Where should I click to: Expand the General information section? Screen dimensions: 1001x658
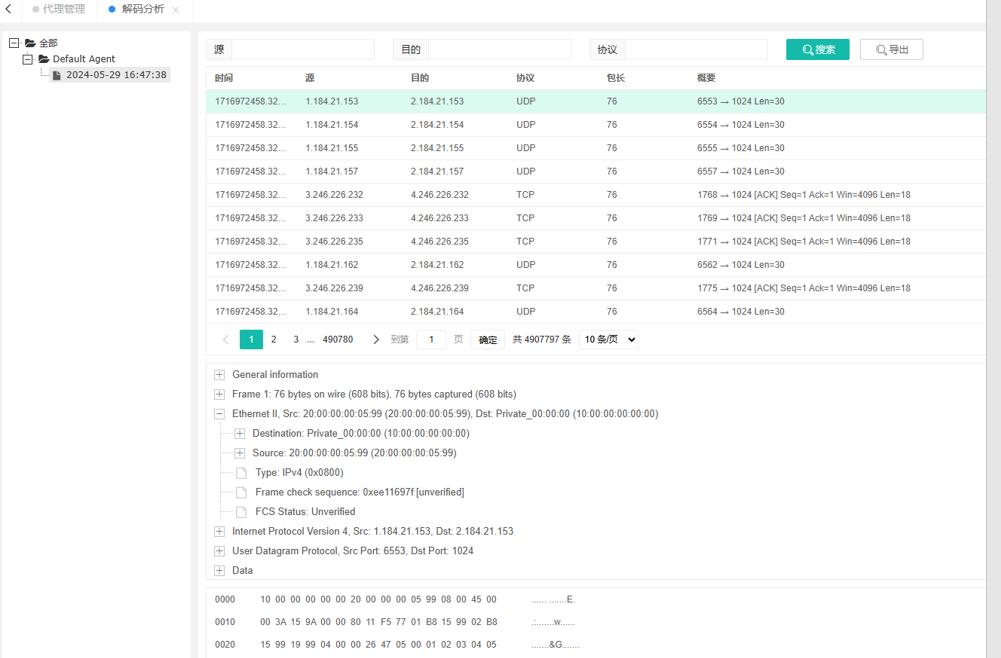220,375
